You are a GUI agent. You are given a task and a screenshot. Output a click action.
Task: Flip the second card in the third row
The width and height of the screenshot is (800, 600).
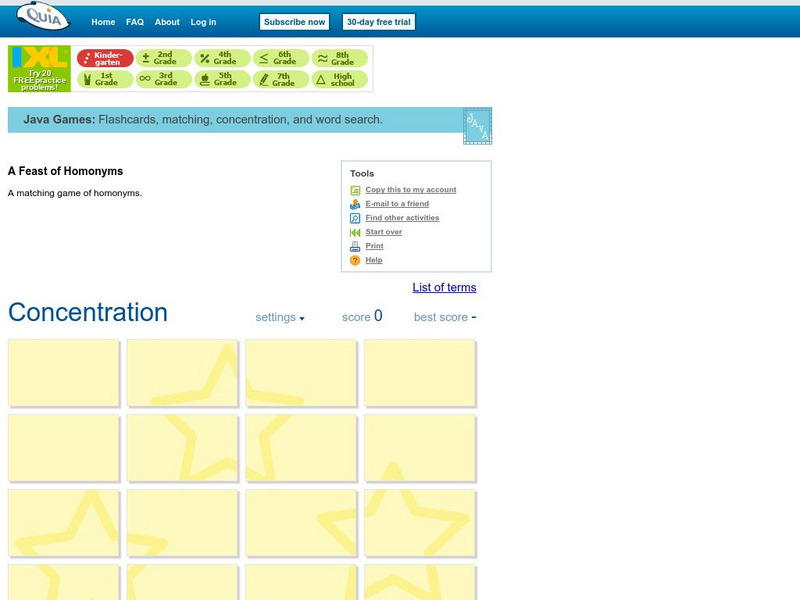pyautogui.click(x=183, y=523)
